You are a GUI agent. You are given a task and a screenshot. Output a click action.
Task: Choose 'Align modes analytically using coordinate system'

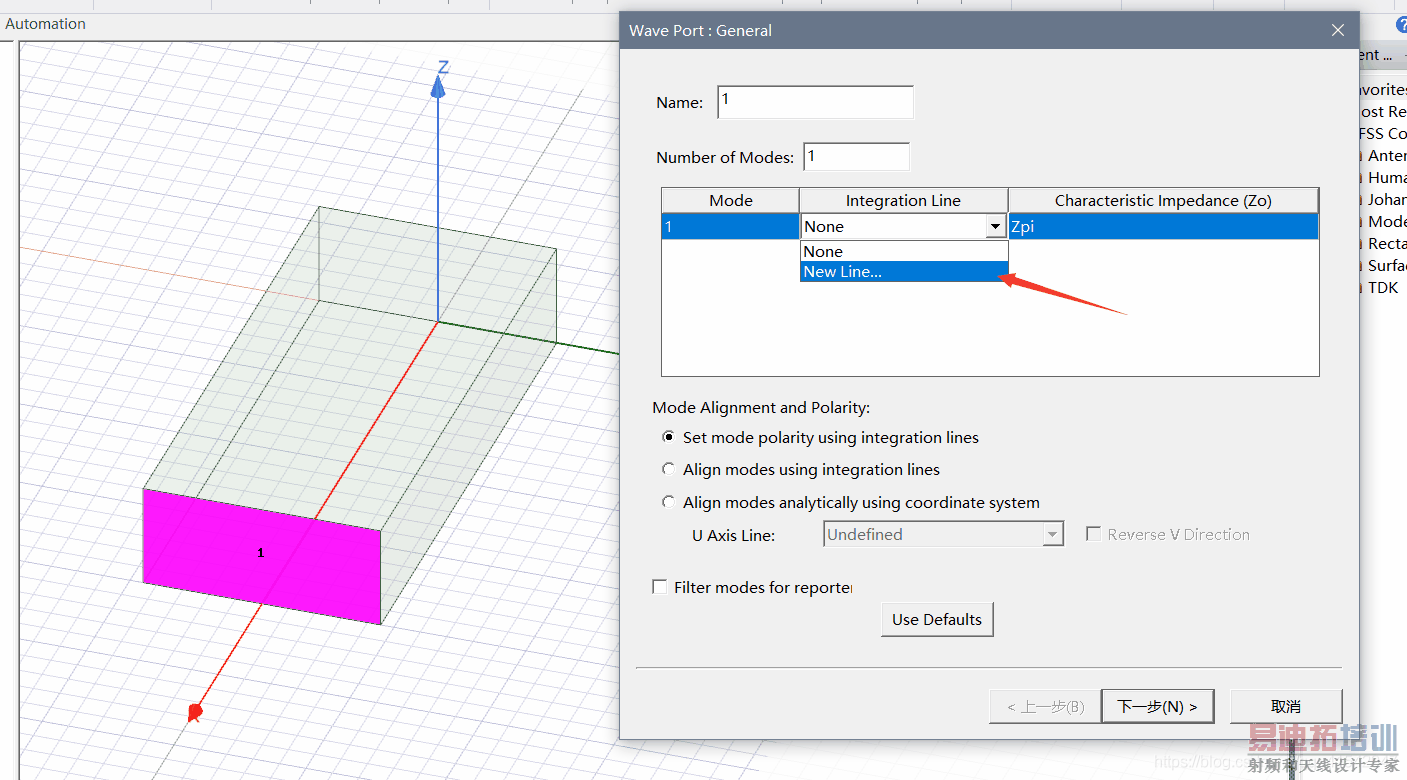[x=669, y=503]
